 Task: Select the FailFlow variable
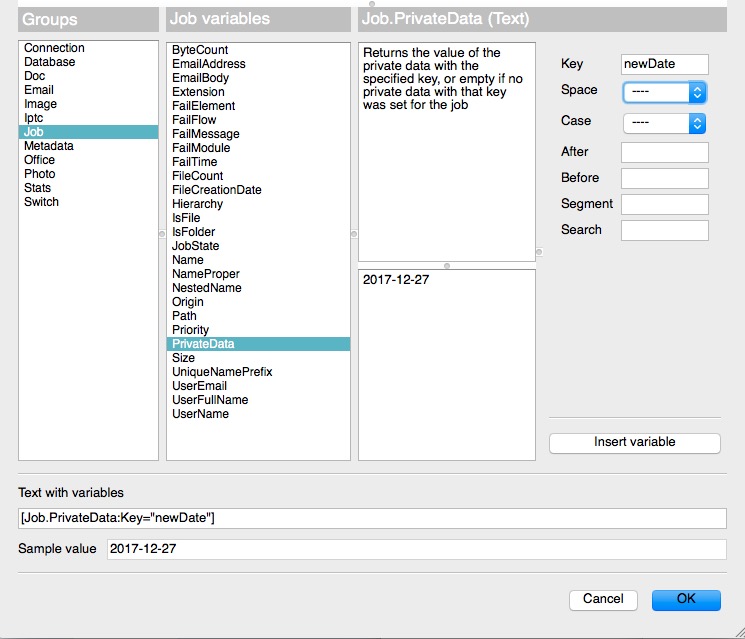point(258,120)
